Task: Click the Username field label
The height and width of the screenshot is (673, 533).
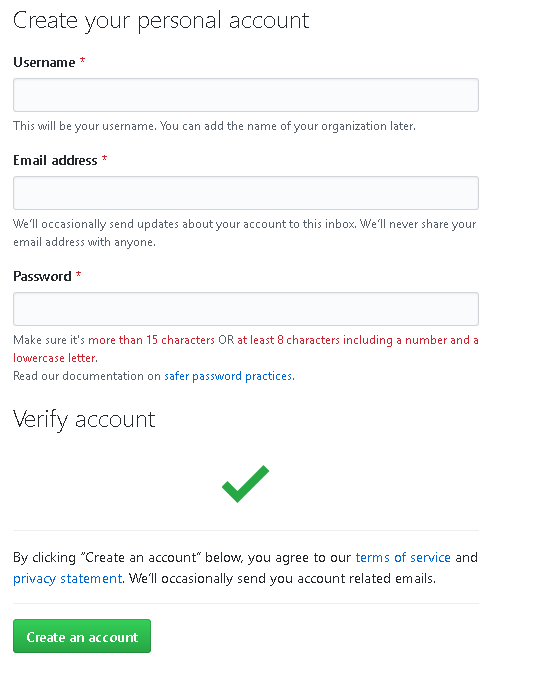Action: [44, 62]
